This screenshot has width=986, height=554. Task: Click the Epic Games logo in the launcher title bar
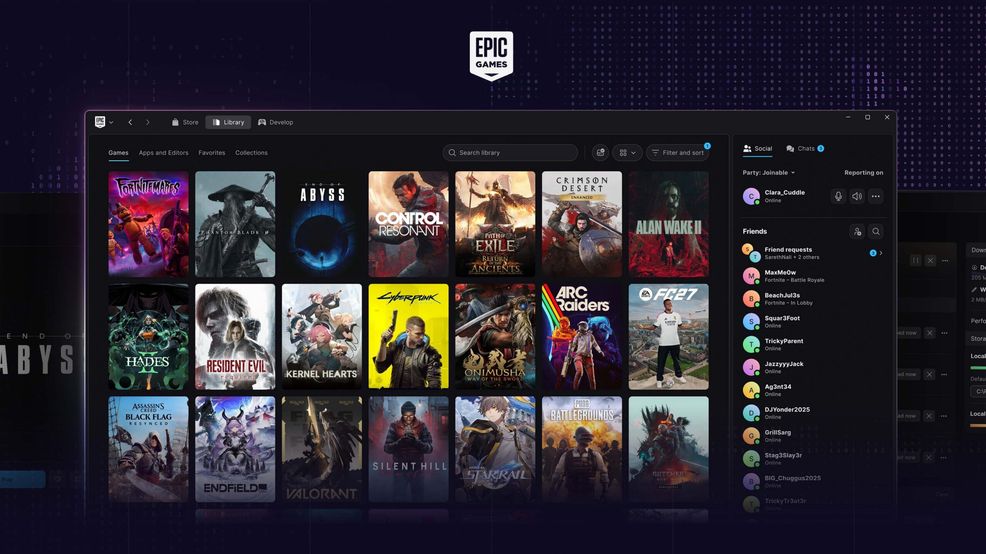[100, 122]
